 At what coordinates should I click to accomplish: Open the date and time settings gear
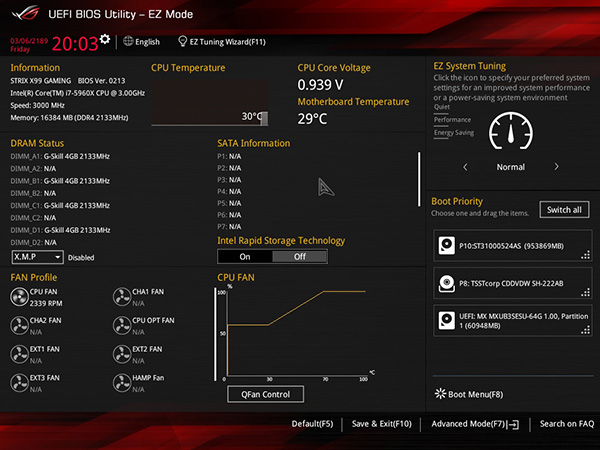tap(105, 39)
